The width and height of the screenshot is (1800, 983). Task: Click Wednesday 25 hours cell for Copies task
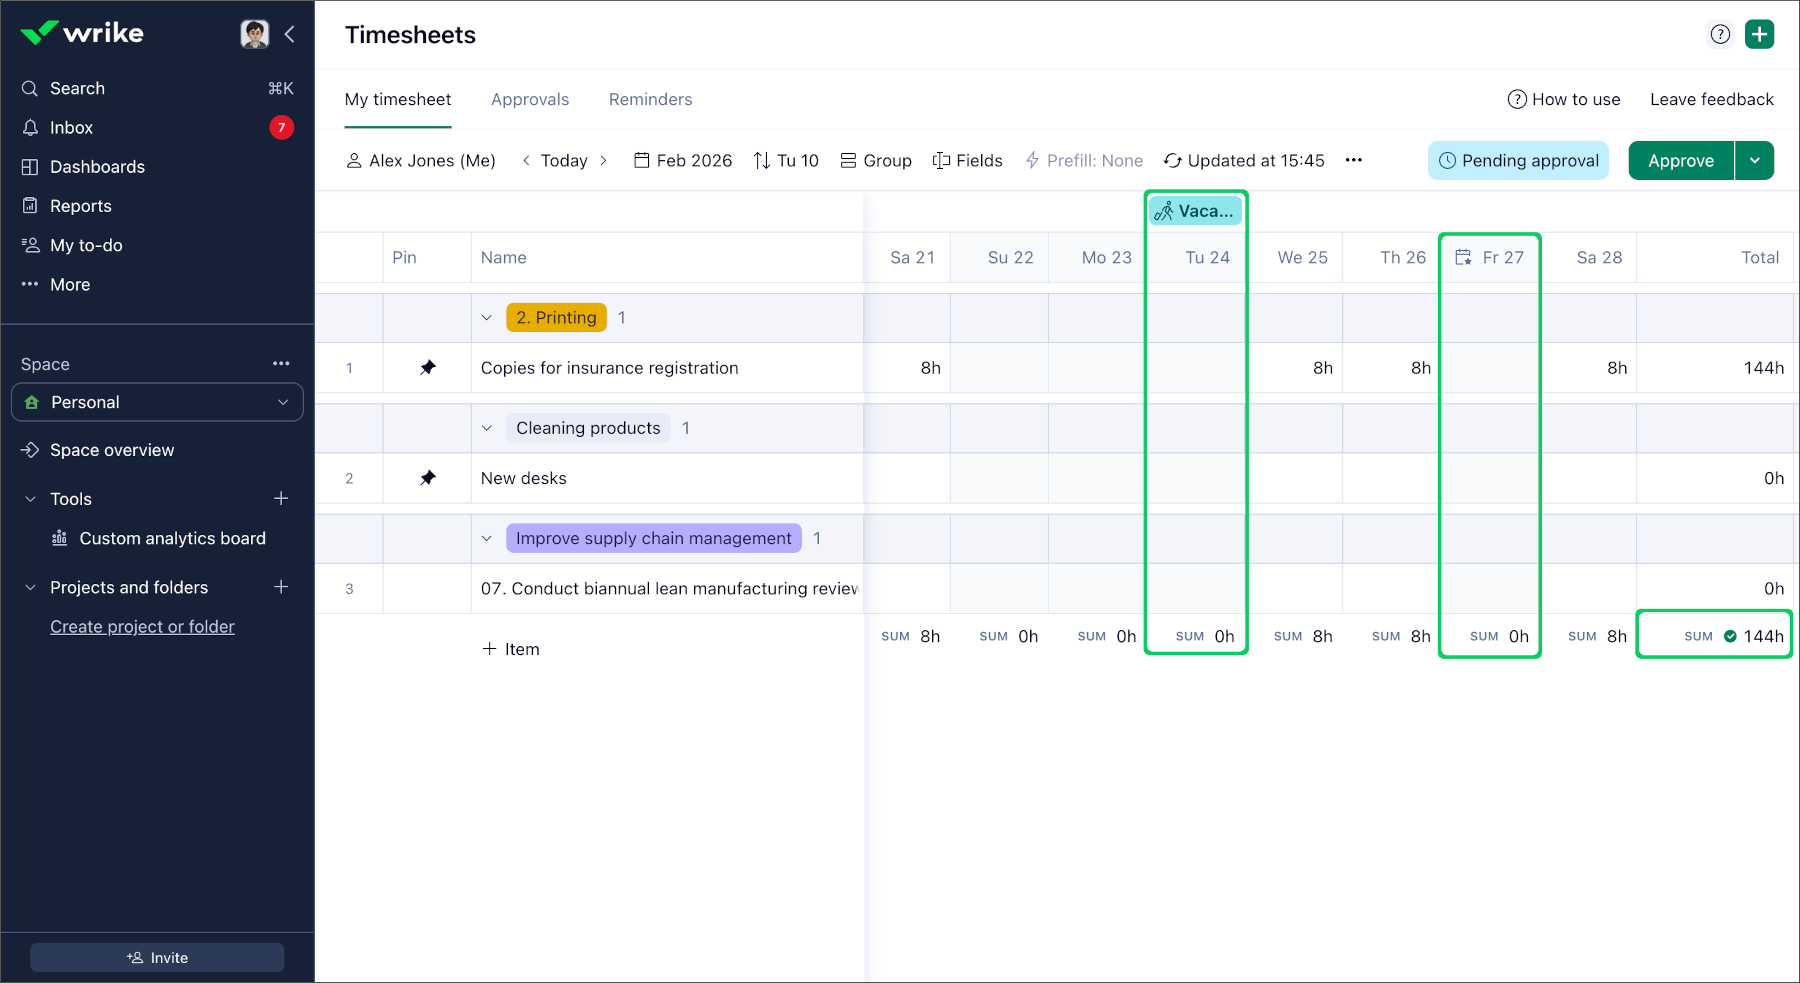click(x=1294, y=368)
